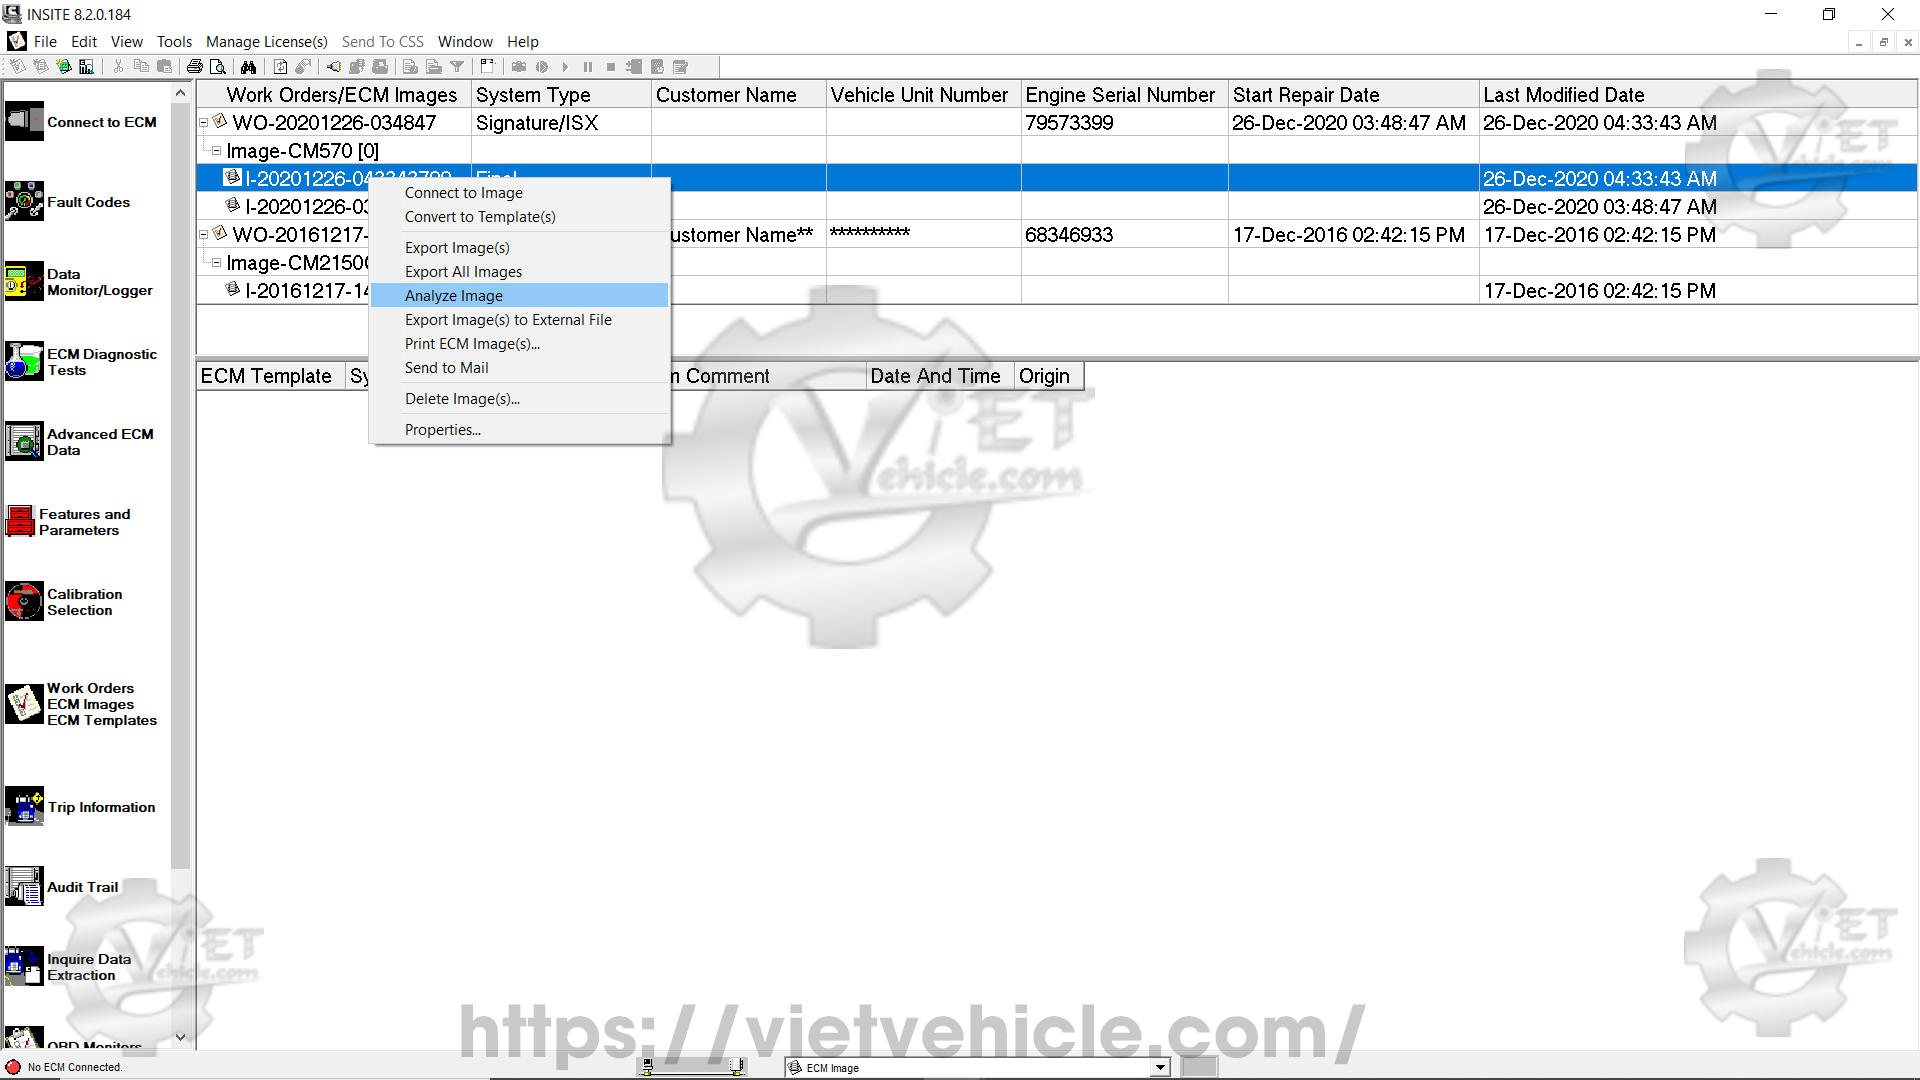This screenshot has height=1080, width=1920.
Task: Select Analyze Image from context menu
Action: [453, 296]
